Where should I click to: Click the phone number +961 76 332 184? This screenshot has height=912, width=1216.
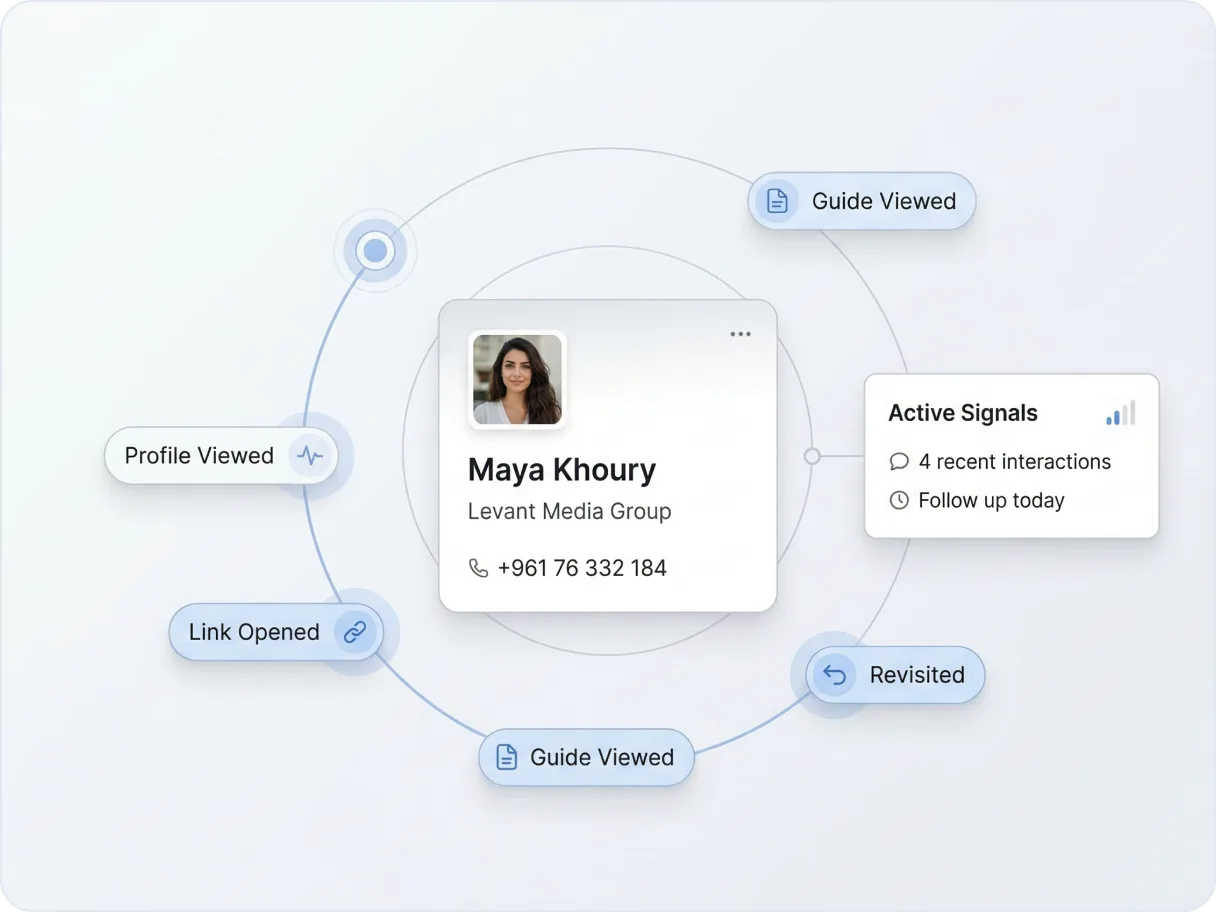(x=582, y=567)
